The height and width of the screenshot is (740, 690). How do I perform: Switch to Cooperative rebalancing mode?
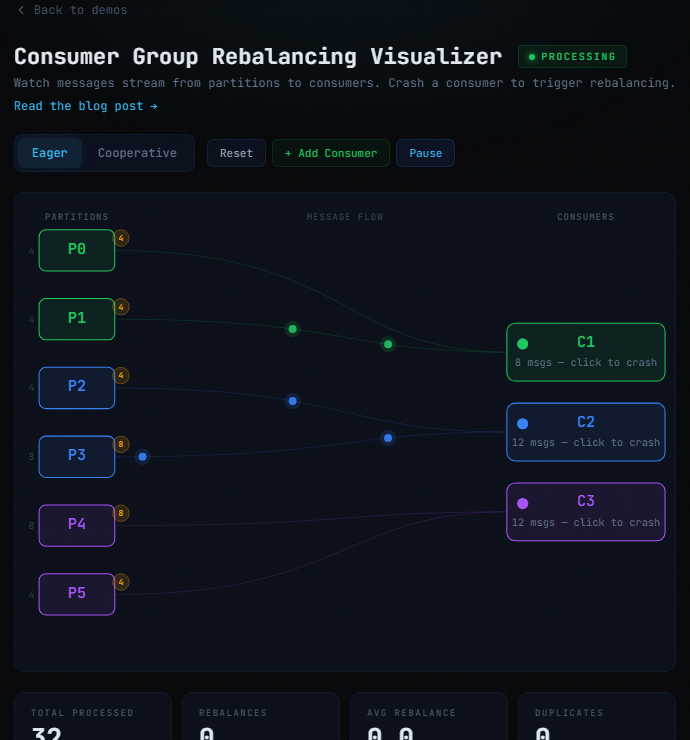137,153
